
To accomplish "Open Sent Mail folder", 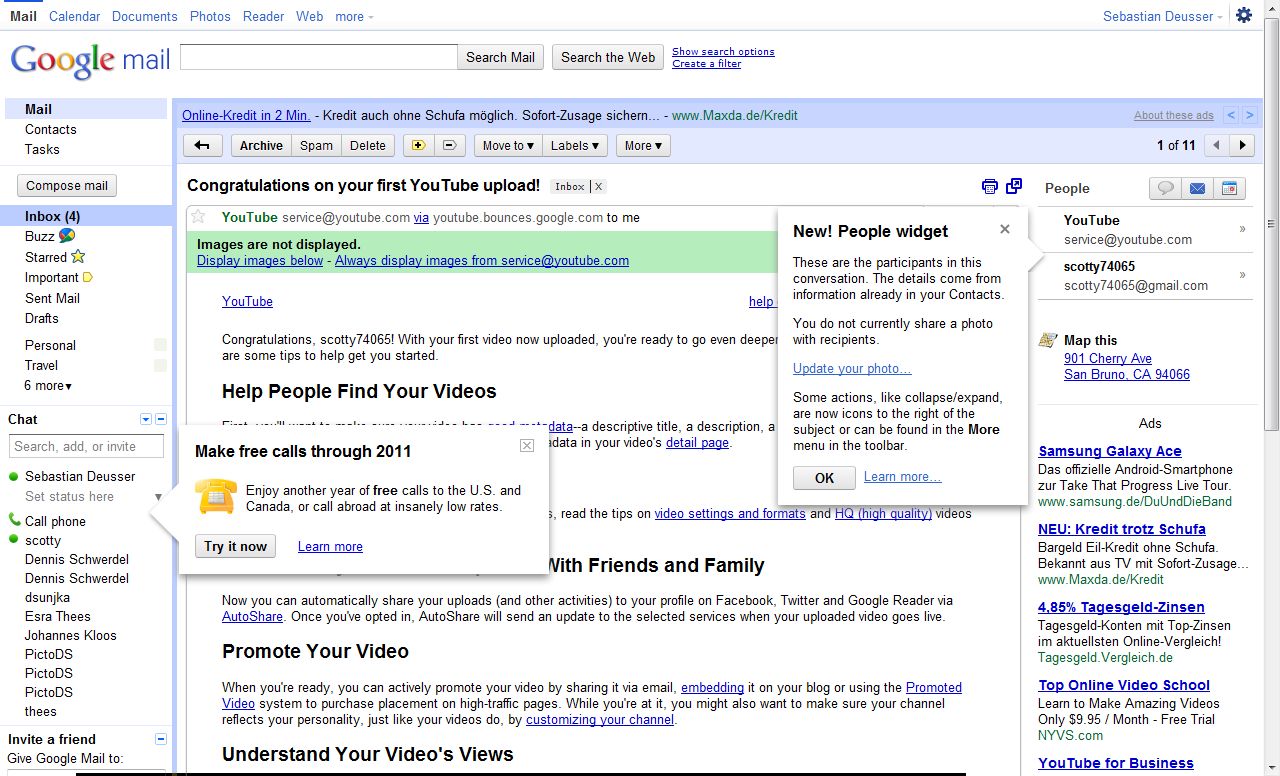I will (52, 298).
